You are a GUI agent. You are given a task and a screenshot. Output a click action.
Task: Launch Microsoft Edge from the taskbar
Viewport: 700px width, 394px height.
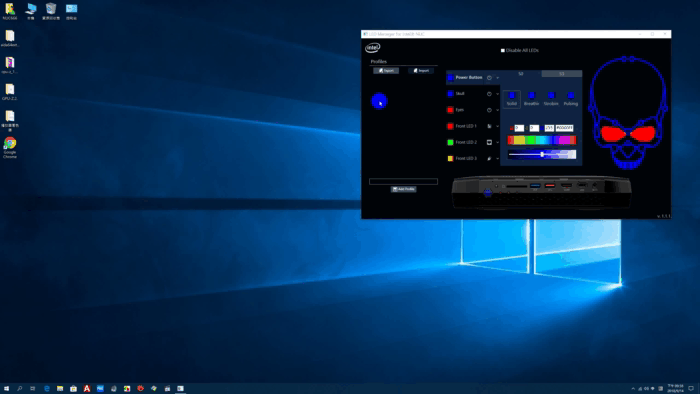46,389
